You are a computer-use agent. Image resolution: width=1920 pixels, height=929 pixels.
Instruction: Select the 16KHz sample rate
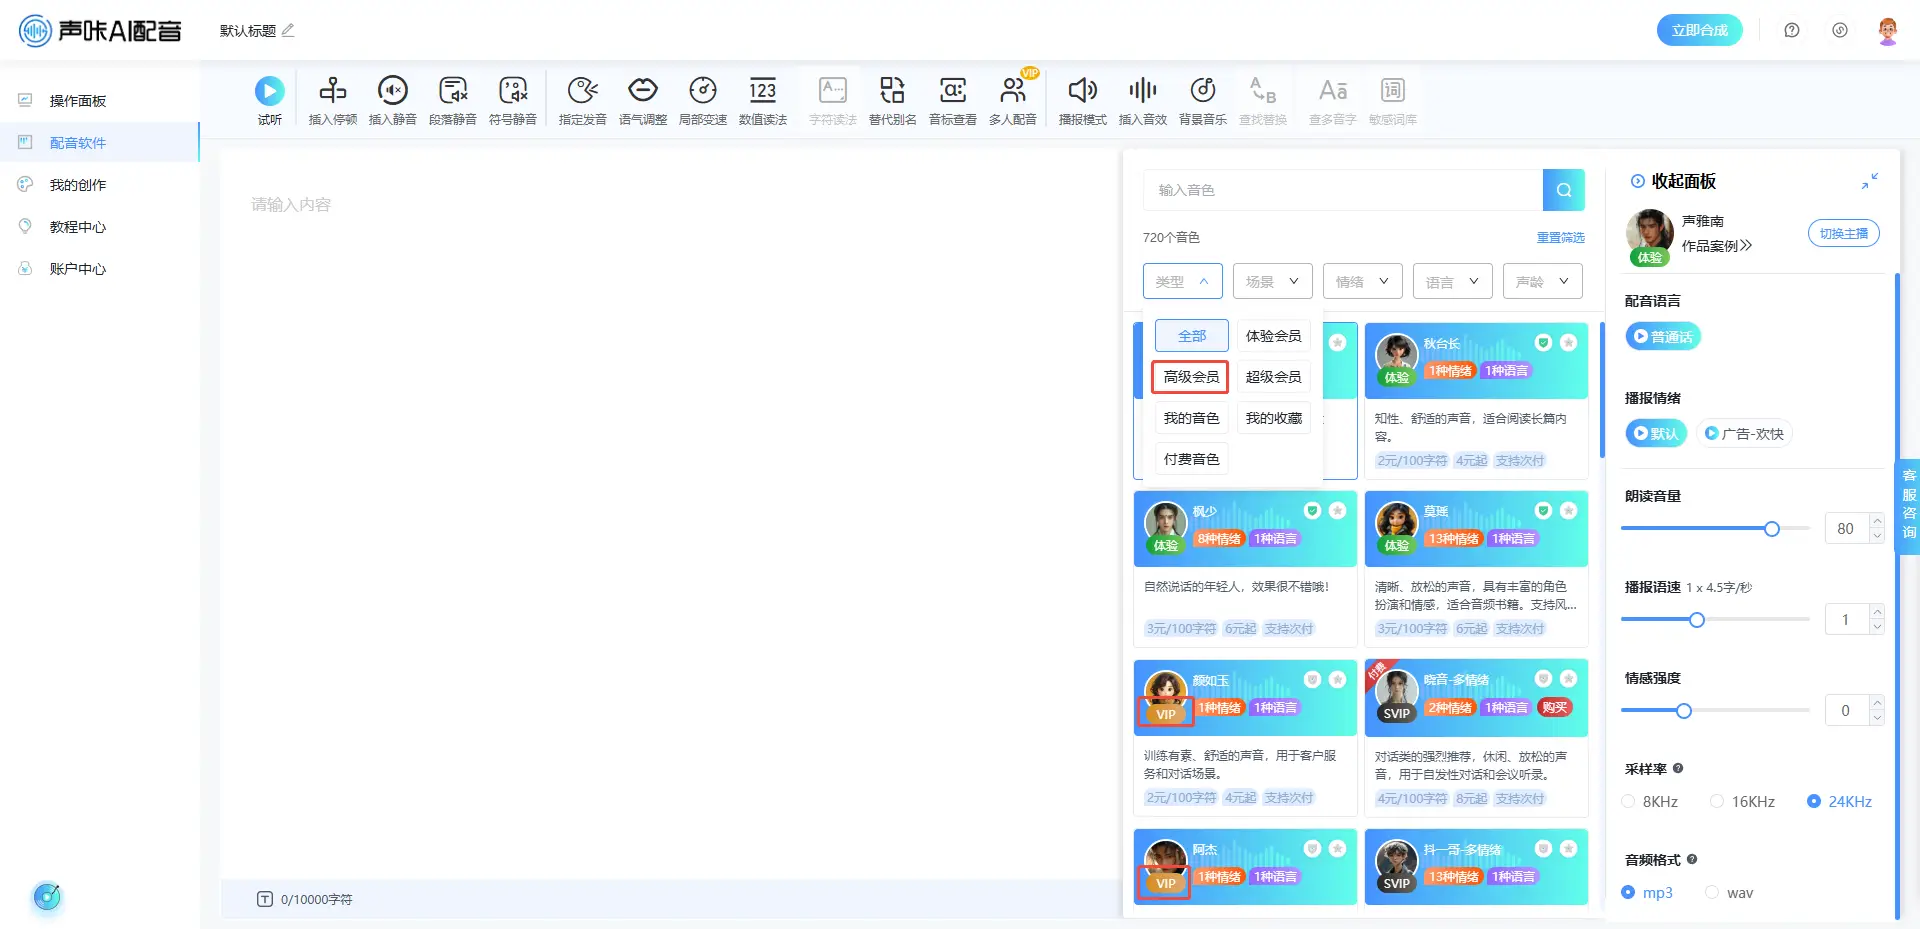(1717, 801)
